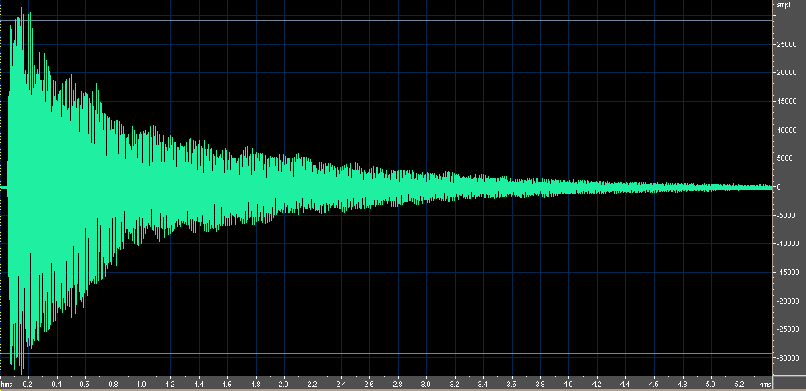Click the 2.0 mark on the time ruler
806x391 pixels.
click(284, 384)
